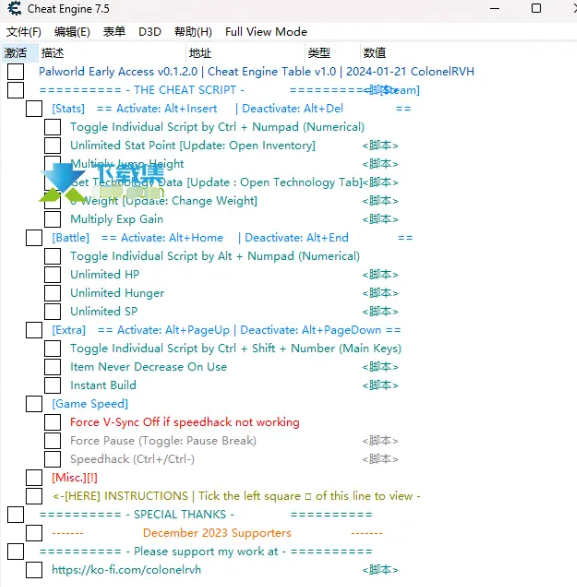Enable Item Never Decrease On Use checkbox
Screen dimensions: 577x587
click(x=52, y=367)
